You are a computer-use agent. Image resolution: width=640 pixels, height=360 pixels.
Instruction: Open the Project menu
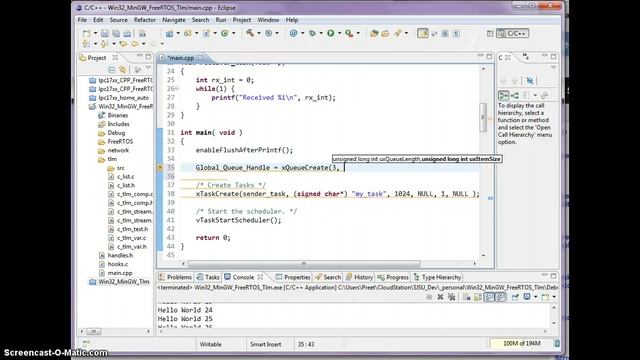tap(242, 20)
